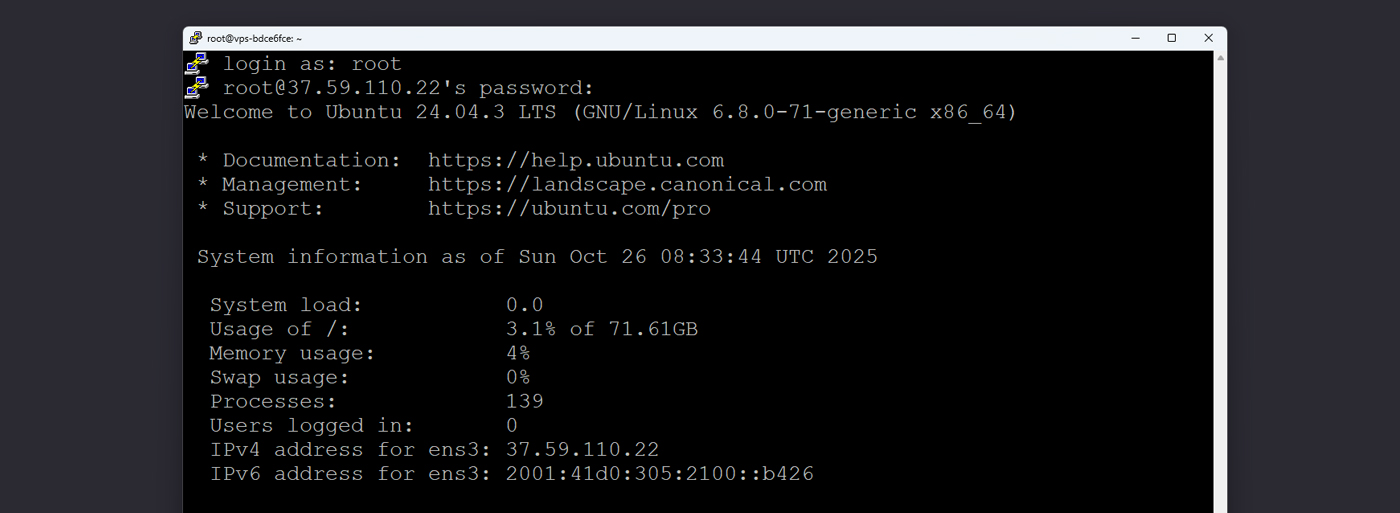Click the 'root@37.59.110.22's password:' prompt text

pos(408,88)
